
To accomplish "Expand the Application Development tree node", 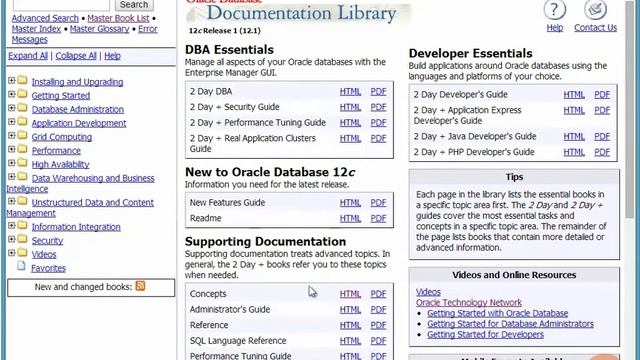I will coord(11,122).
